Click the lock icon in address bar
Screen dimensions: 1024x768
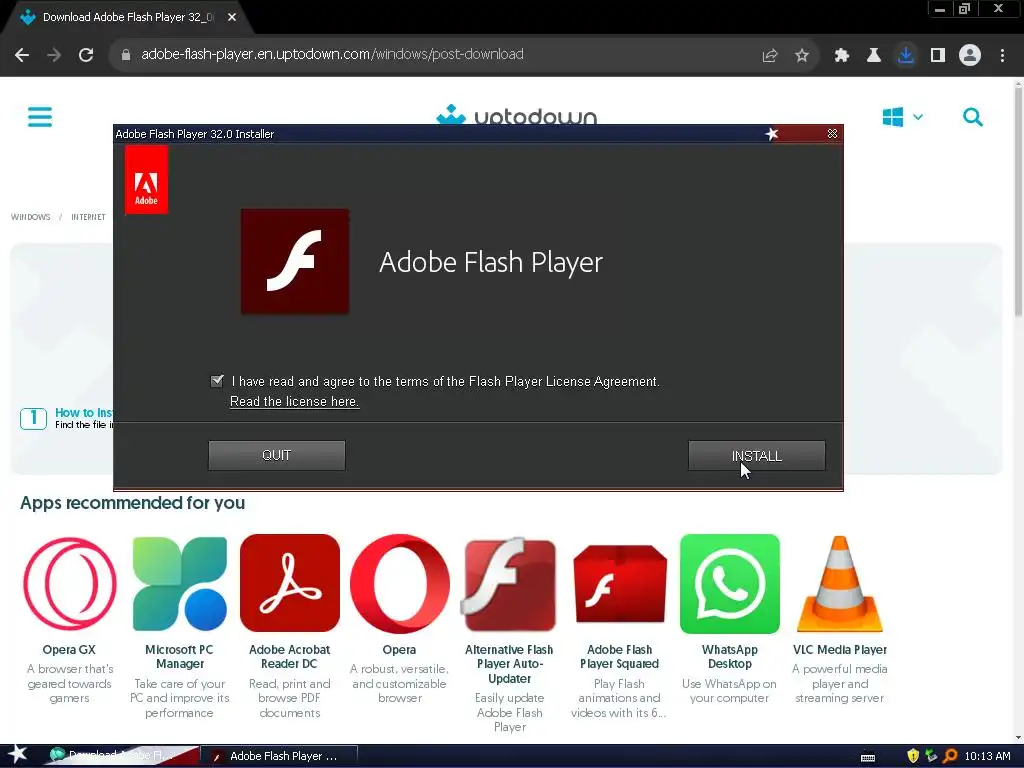tap(125, 55)
